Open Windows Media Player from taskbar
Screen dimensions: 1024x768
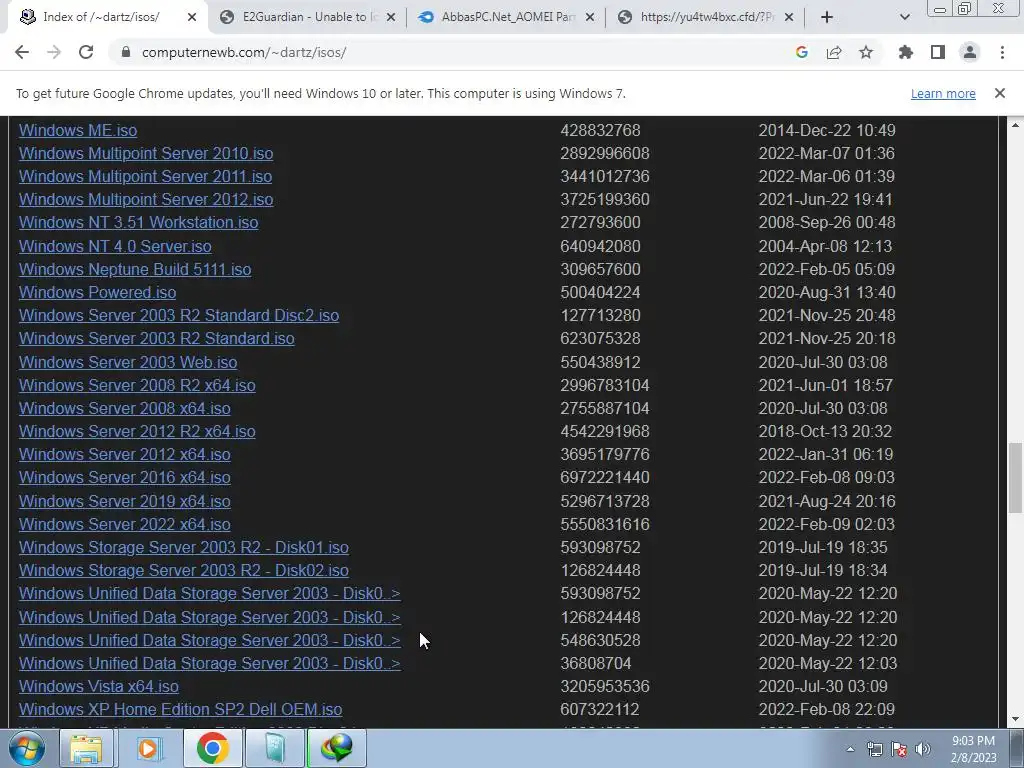pos(148,748)
